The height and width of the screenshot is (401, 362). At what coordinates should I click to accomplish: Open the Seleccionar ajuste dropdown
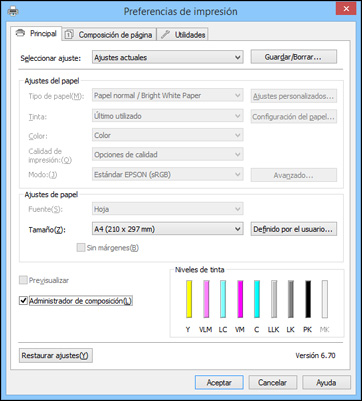coord(168,57)
